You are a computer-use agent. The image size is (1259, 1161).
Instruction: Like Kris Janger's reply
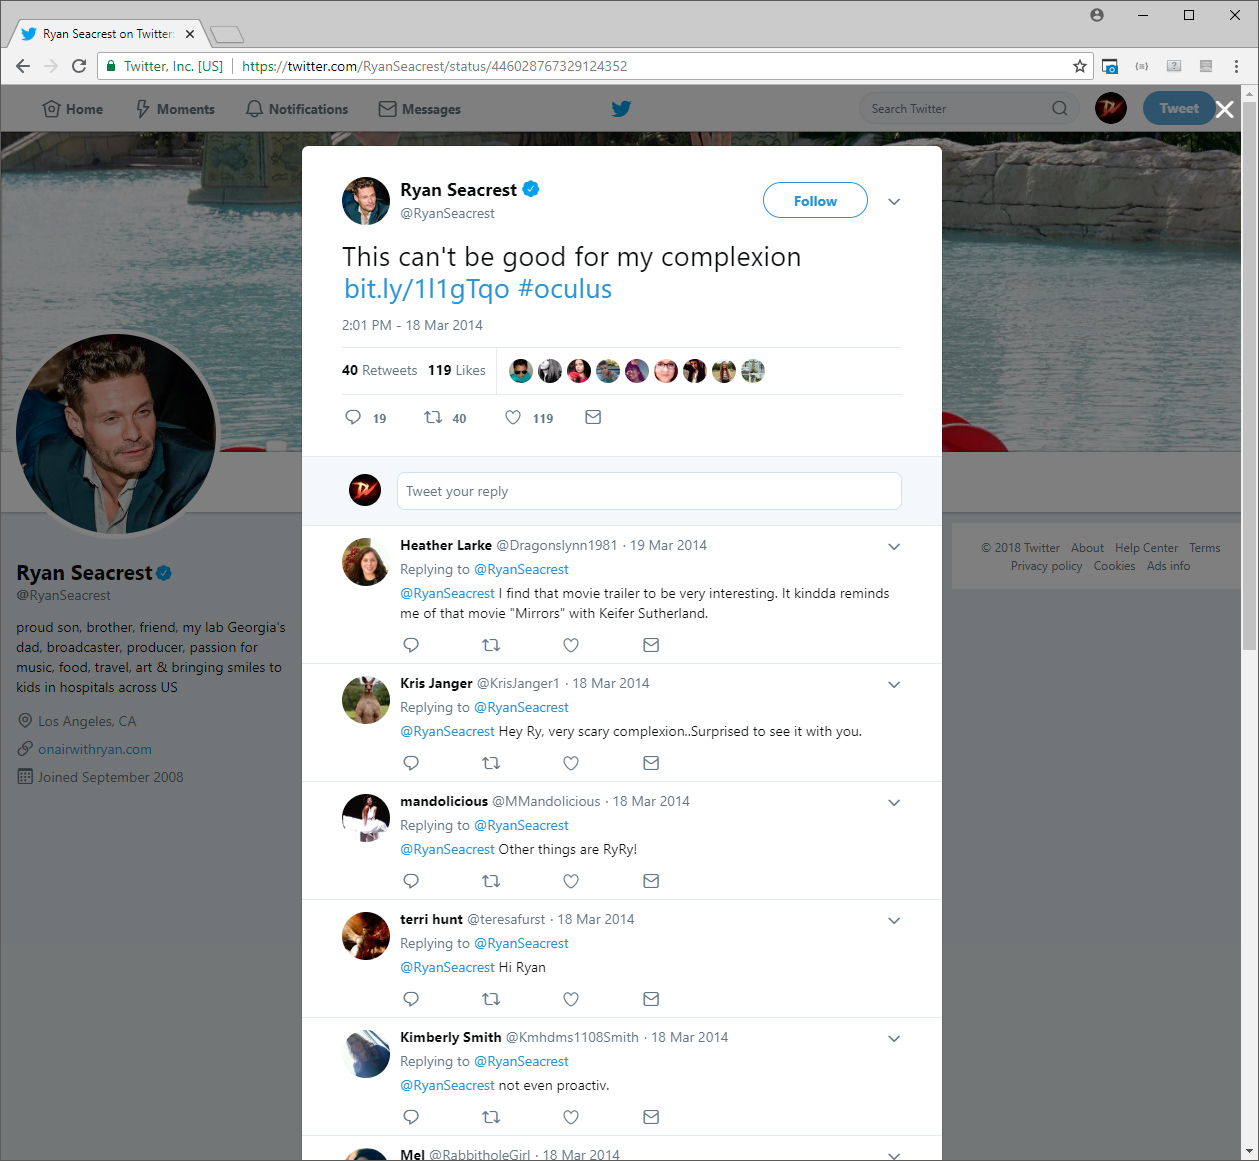coord(571,763)
